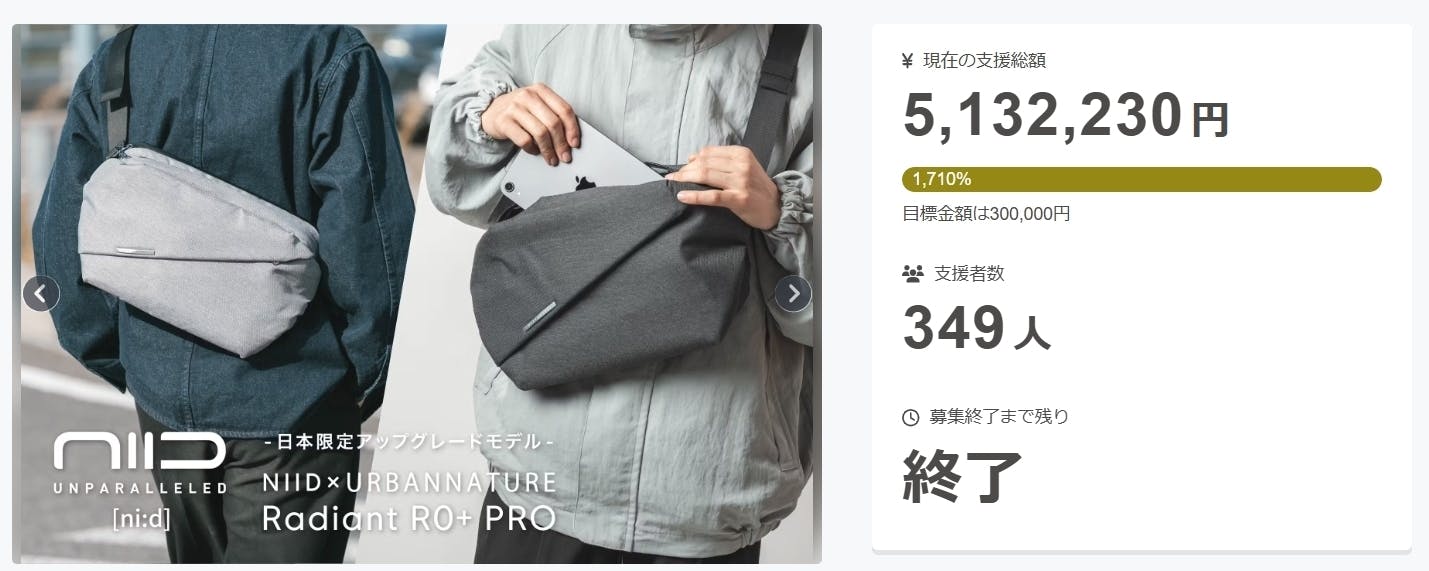This screenshot has width=1429, height=571.
Task: Click the Radiant R0+ PRO product title
Action: point(408,518)
